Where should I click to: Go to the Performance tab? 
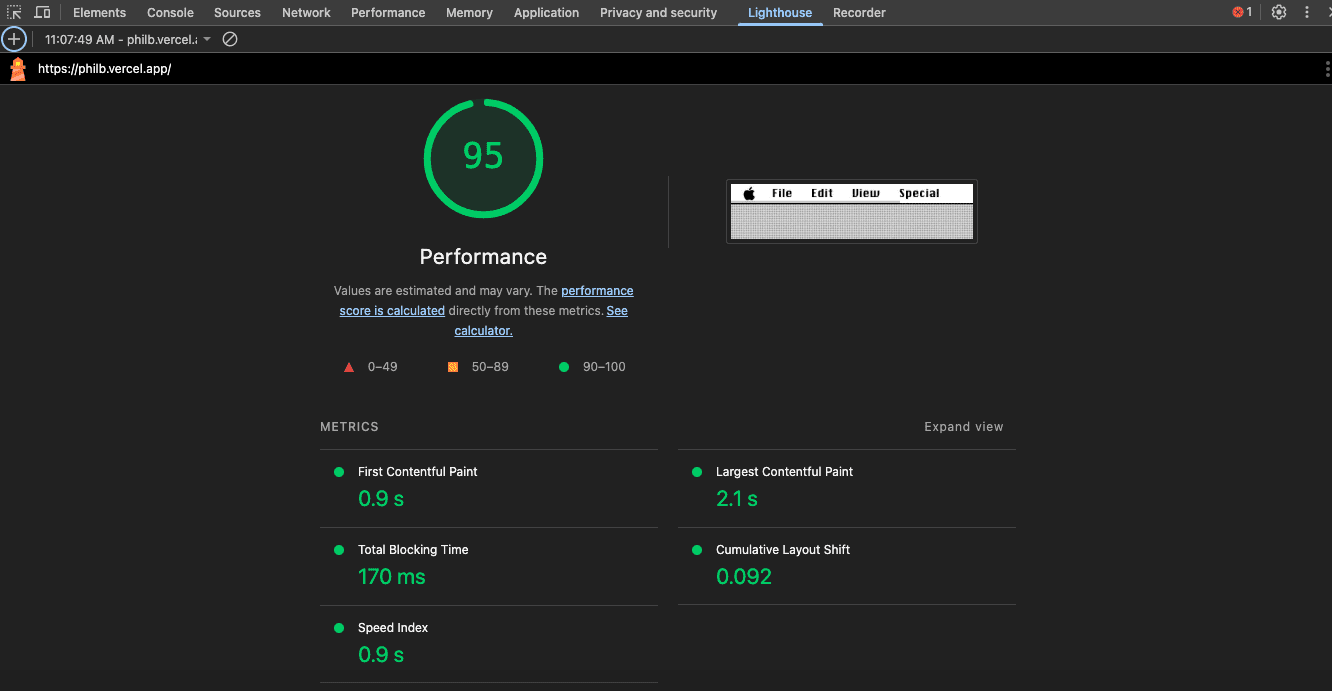(x=388, y=13)
